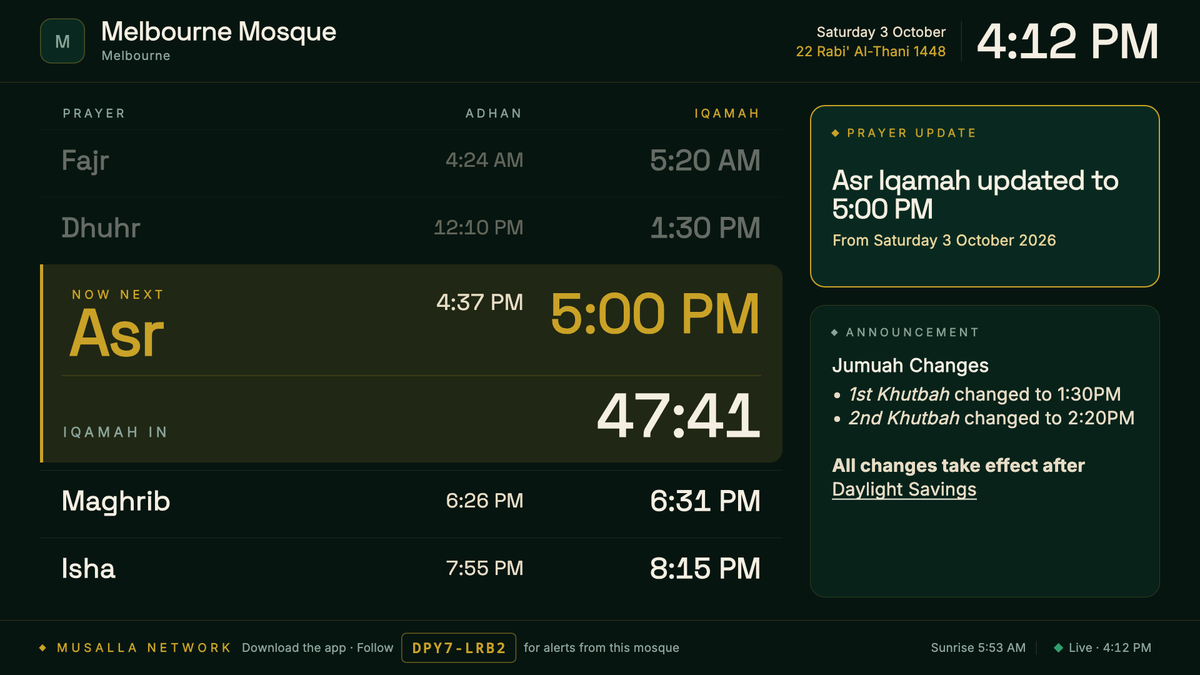This screenshot has height=675, width=1200.
Task: Click the Saturday 3 October date
Action: click(881, 32)
